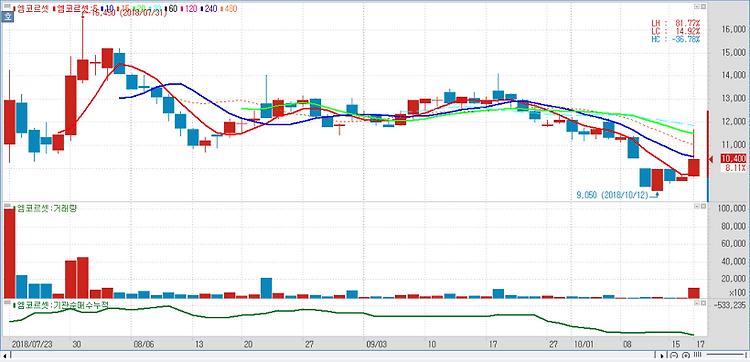Click the 13,000 price axis label

(x=733, y=99)
